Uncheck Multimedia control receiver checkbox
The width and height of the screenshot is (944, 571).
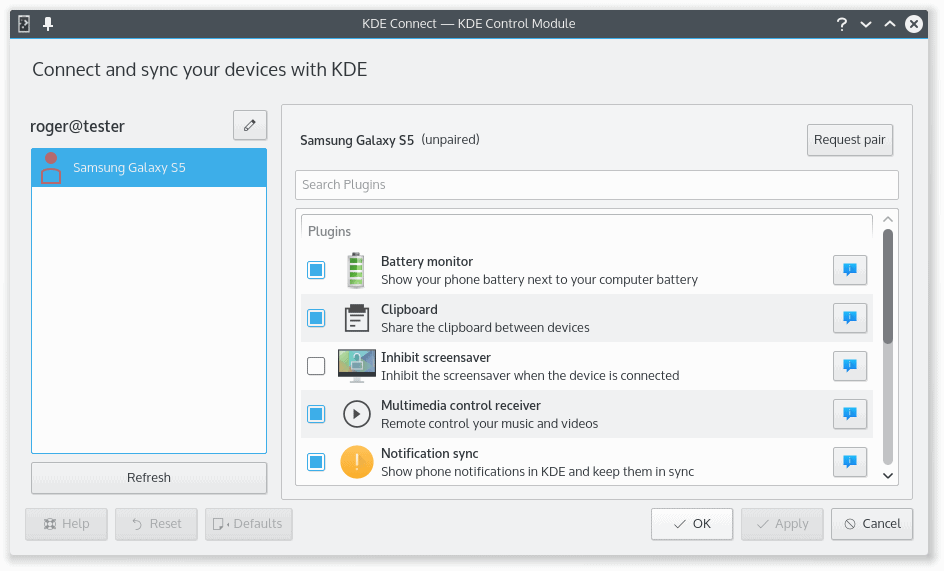[316, 414]
